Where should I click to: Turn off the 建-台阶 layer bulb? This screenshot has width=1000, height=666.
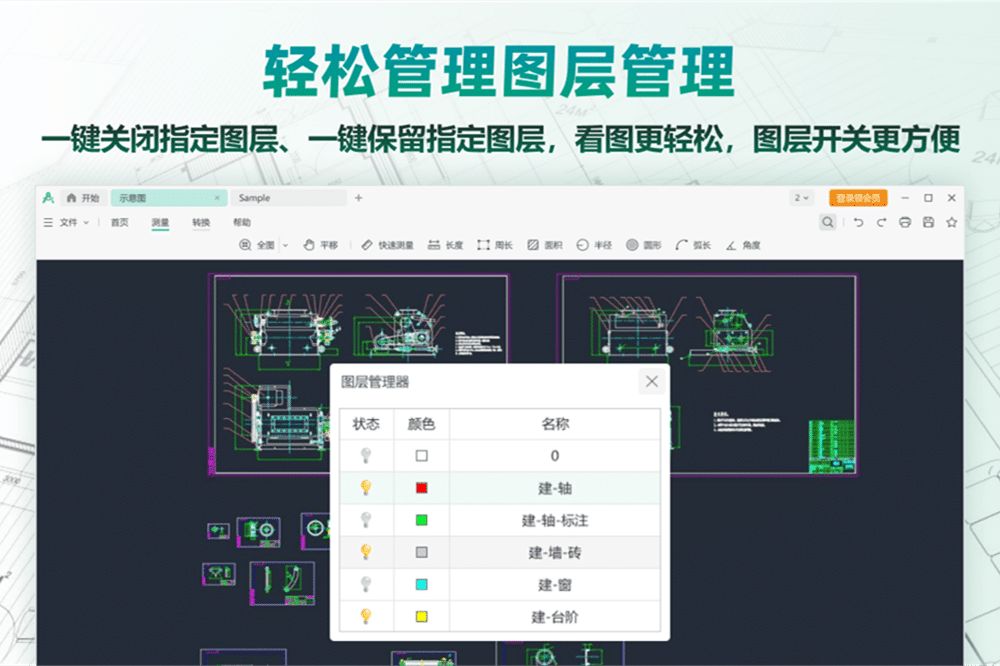(368, 616)
